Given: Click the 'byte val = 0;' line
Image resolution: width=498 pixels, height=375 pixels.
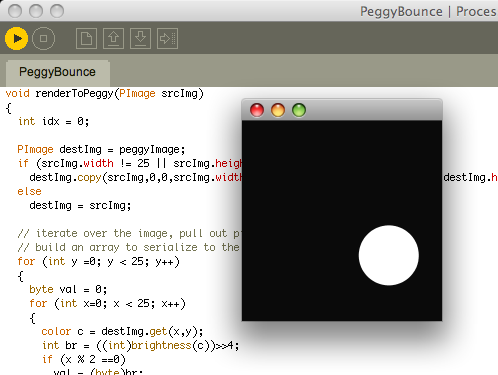Looking at the screenshot, I should (x=68, y=290).
